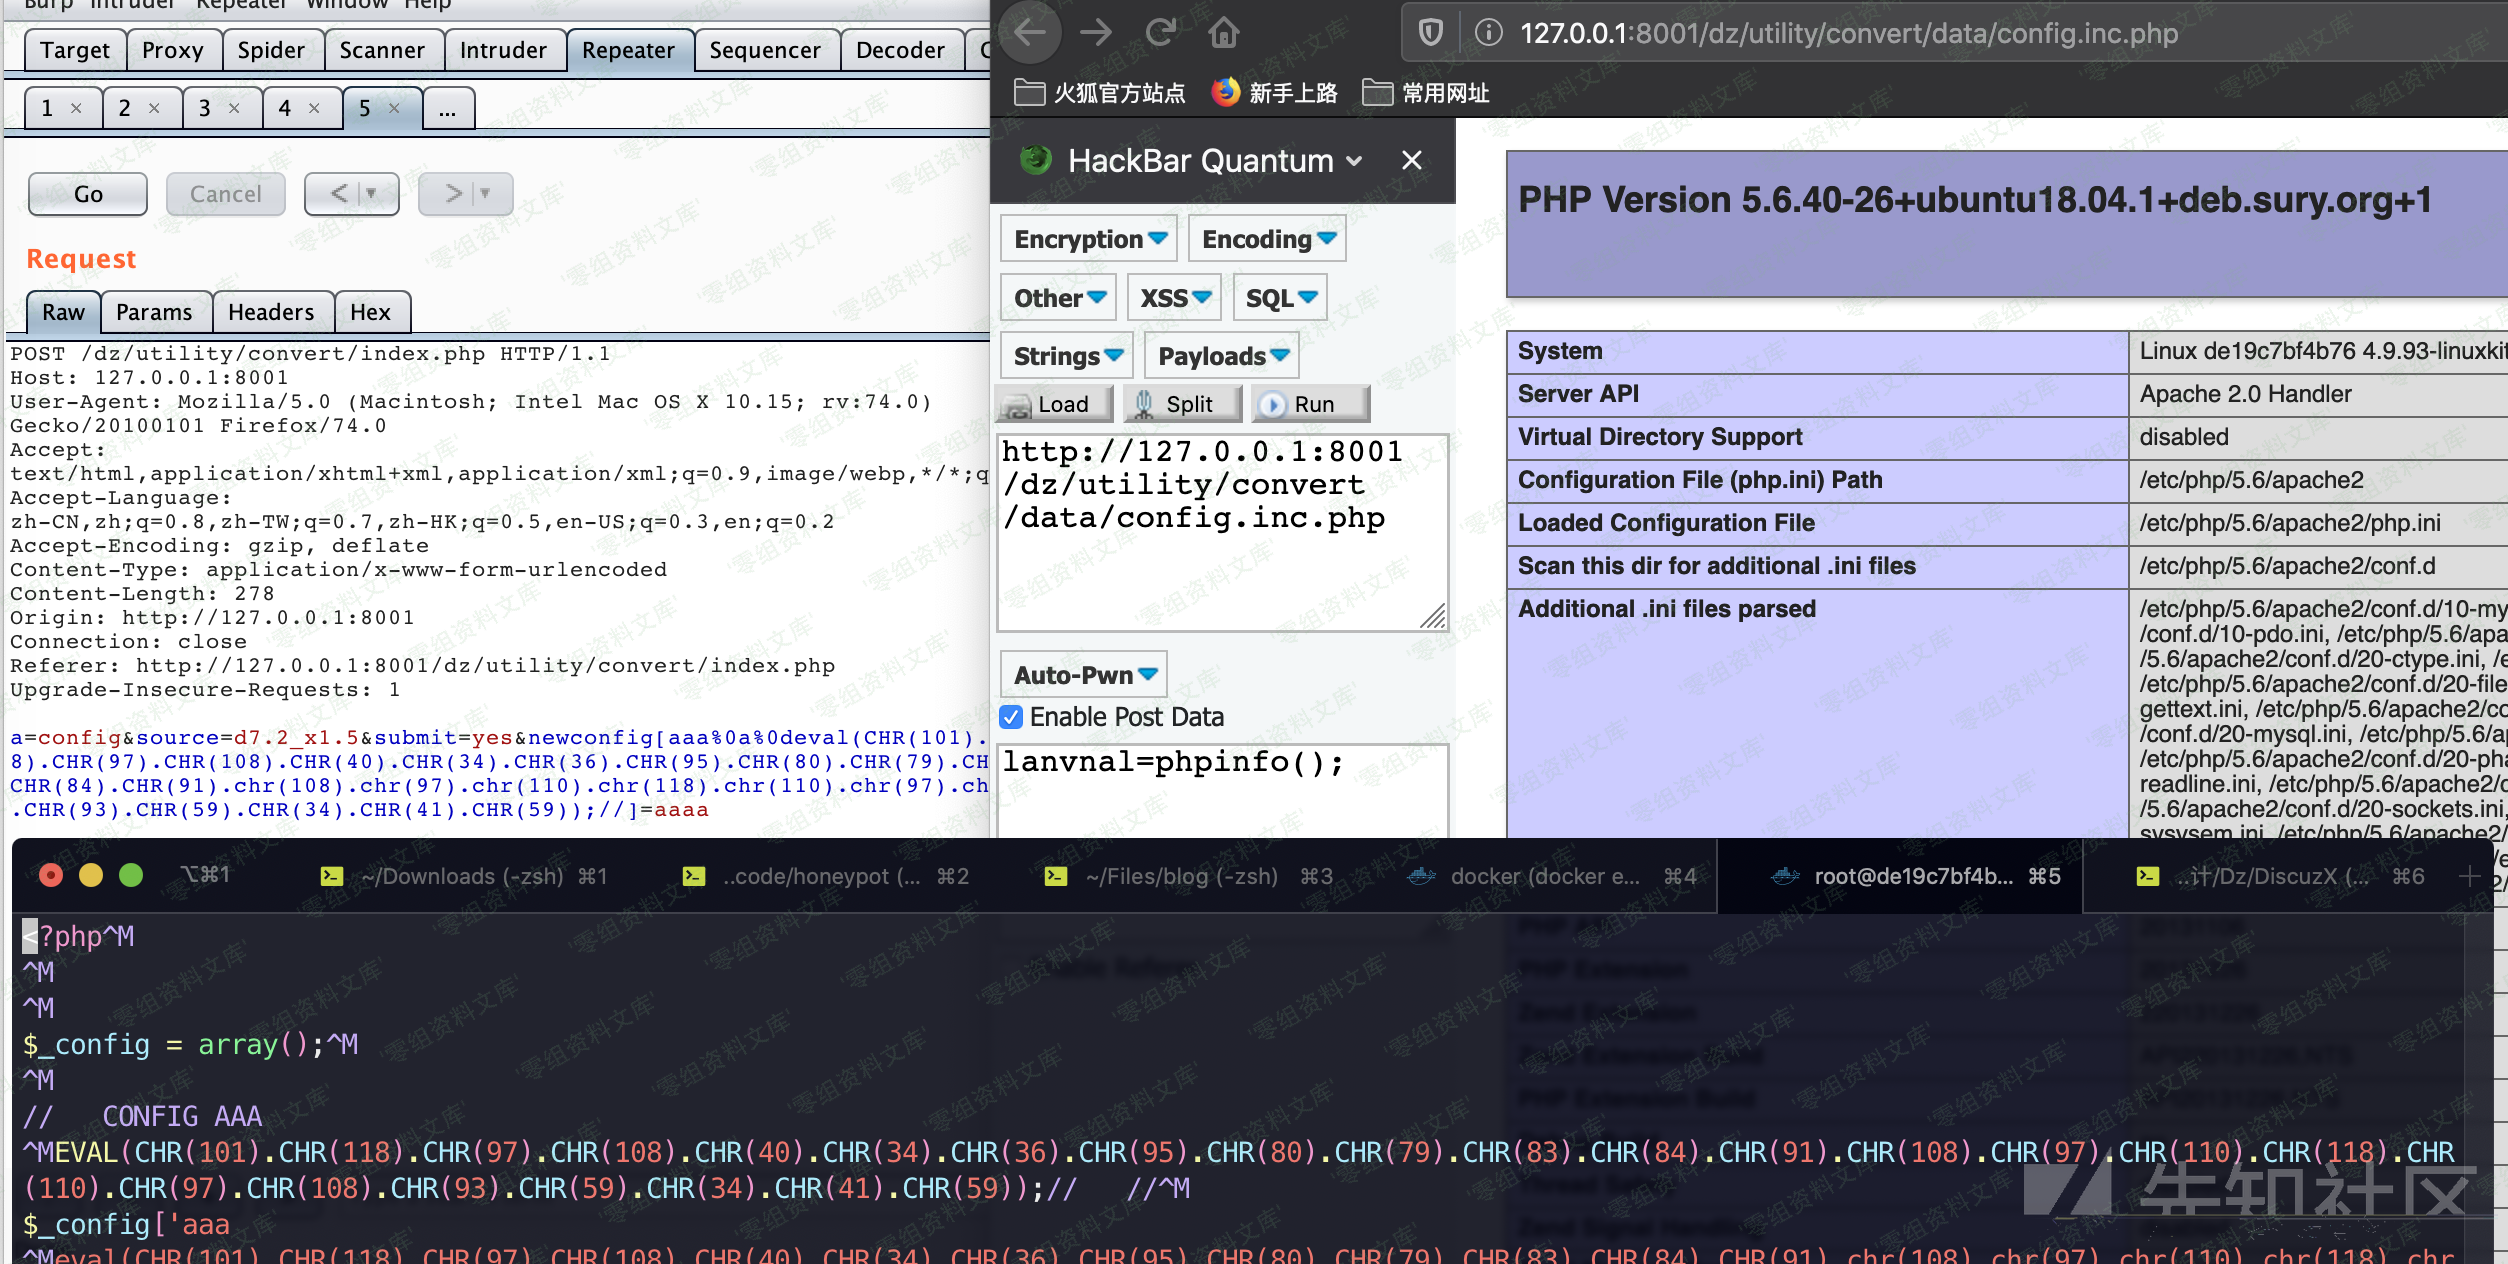Screen dimensions: 2508x1264
Task: Click the Go button in Repeater
Action: (x=88, y=194)
